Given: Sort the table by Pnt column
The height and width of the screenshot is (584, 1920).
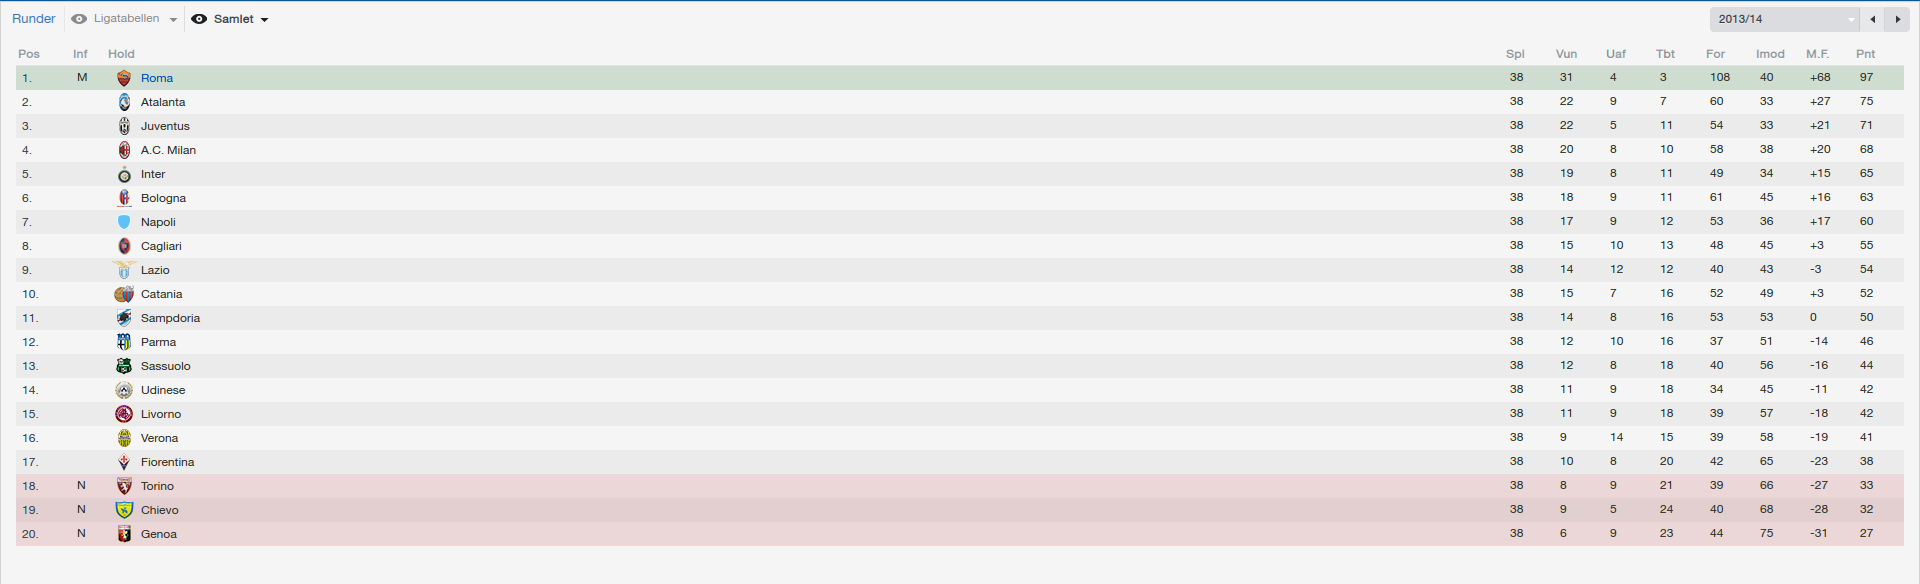Looking at the screenshot, I should (x=1865, y=54).
